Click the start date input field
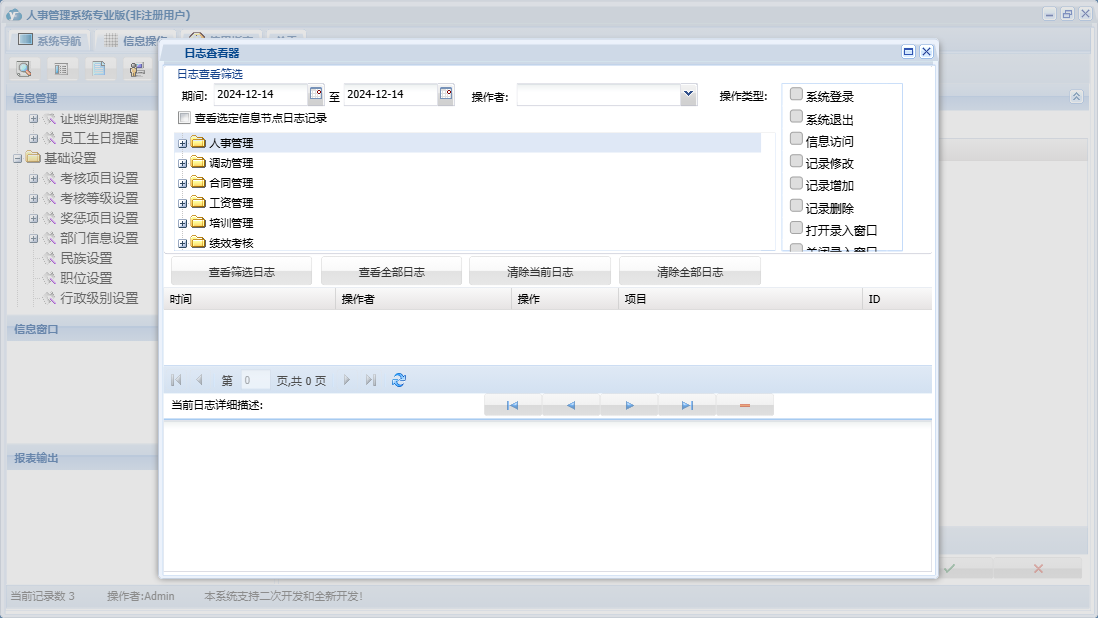 point(260,94)
